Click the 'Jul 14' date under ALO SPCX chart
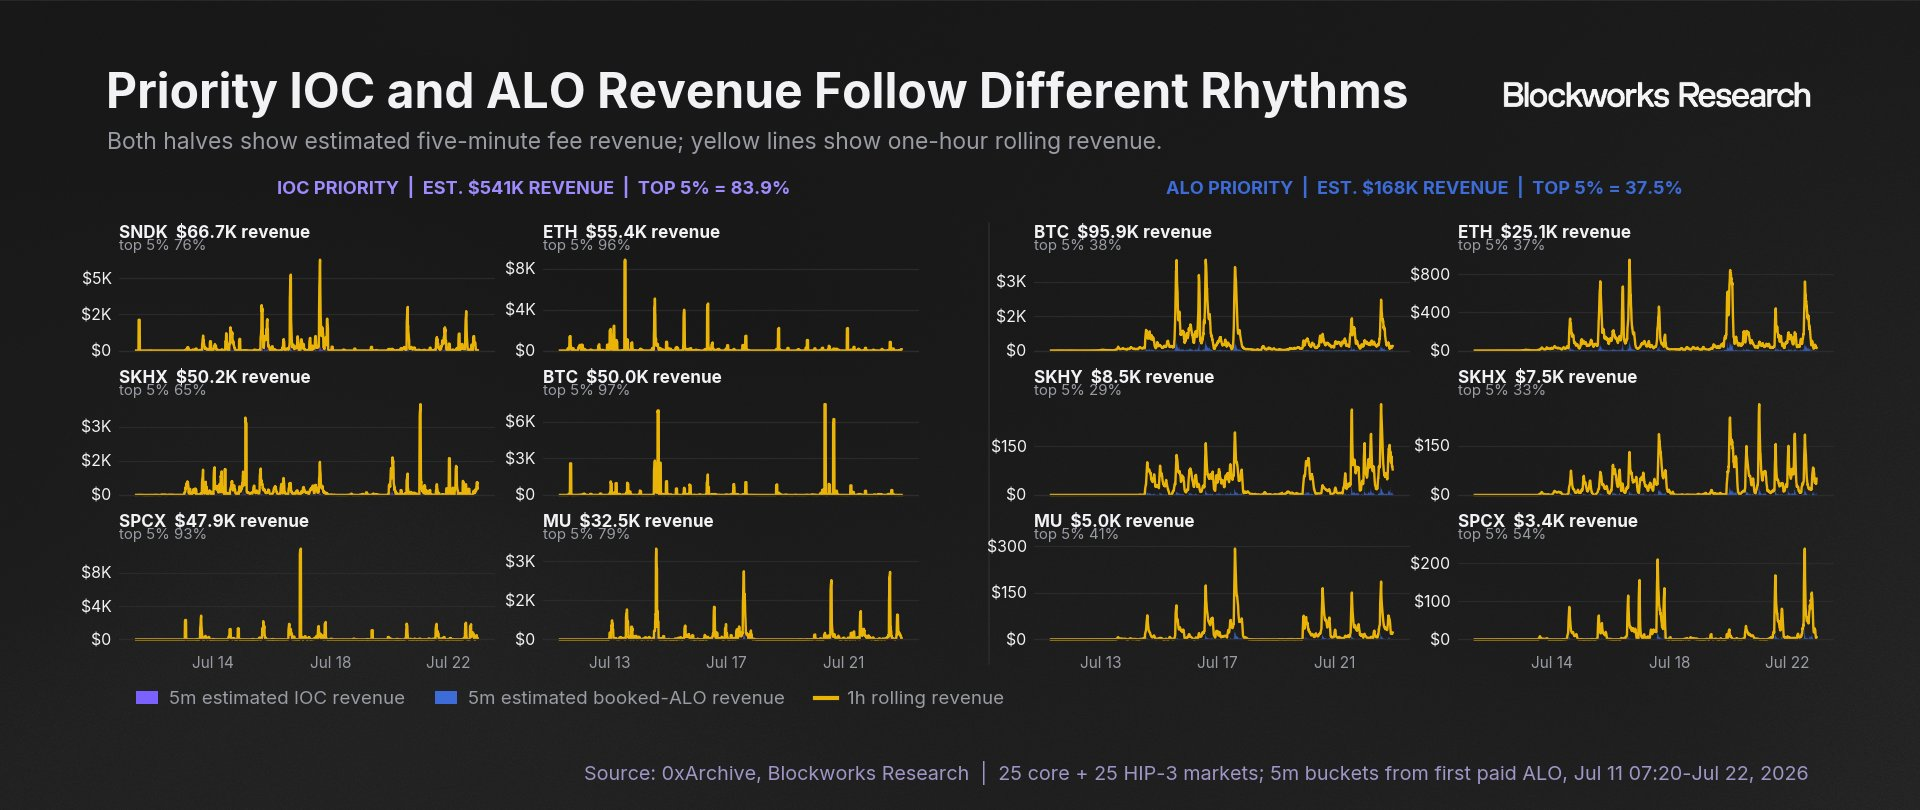Screen dimensions: 1920x810 tap(1551, 662)
